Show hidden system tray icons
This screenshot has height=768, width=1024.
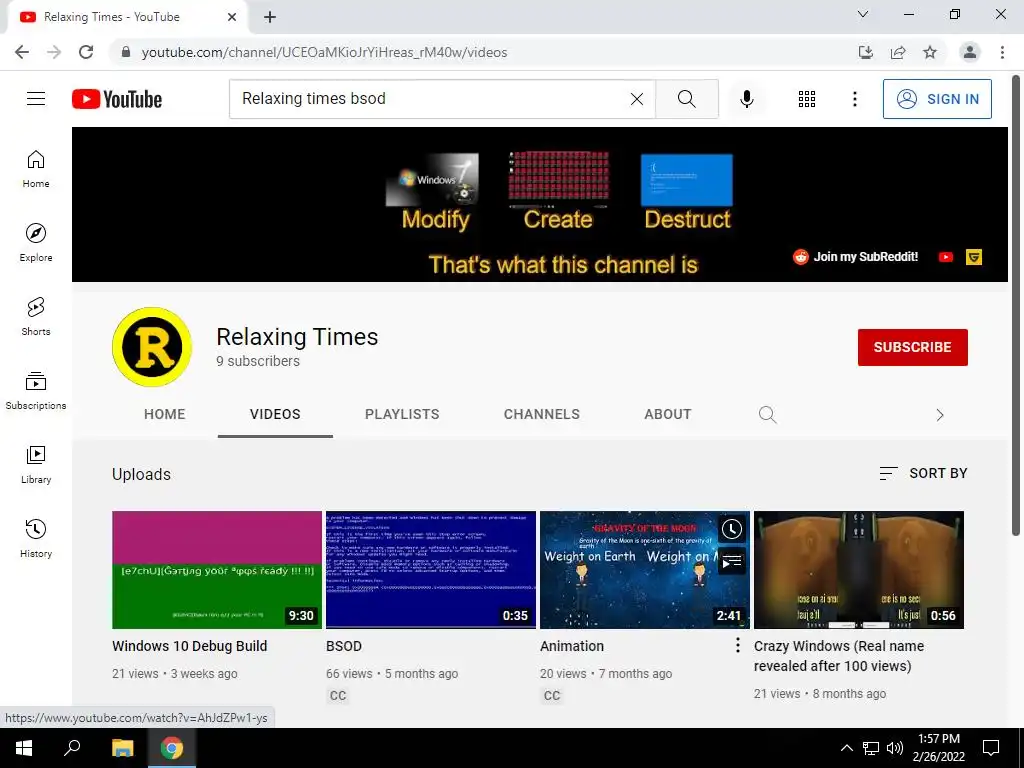pyautogui.click(x=846, y=748)
